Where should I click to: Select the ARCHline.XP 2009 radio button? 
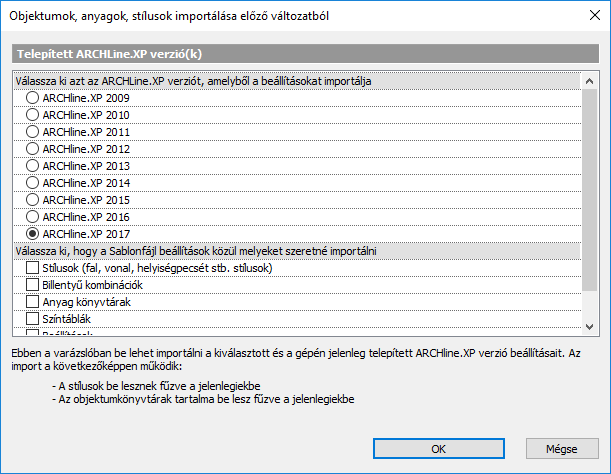[x=33, y=98]
